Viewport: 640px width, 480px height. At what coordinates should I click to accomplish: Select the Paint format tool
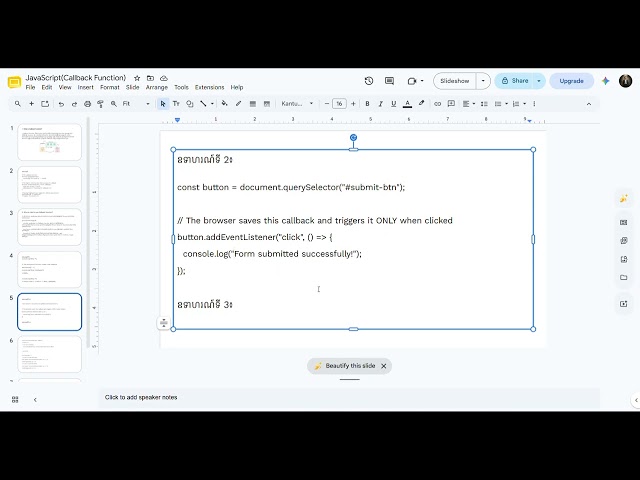pos(100,104)
